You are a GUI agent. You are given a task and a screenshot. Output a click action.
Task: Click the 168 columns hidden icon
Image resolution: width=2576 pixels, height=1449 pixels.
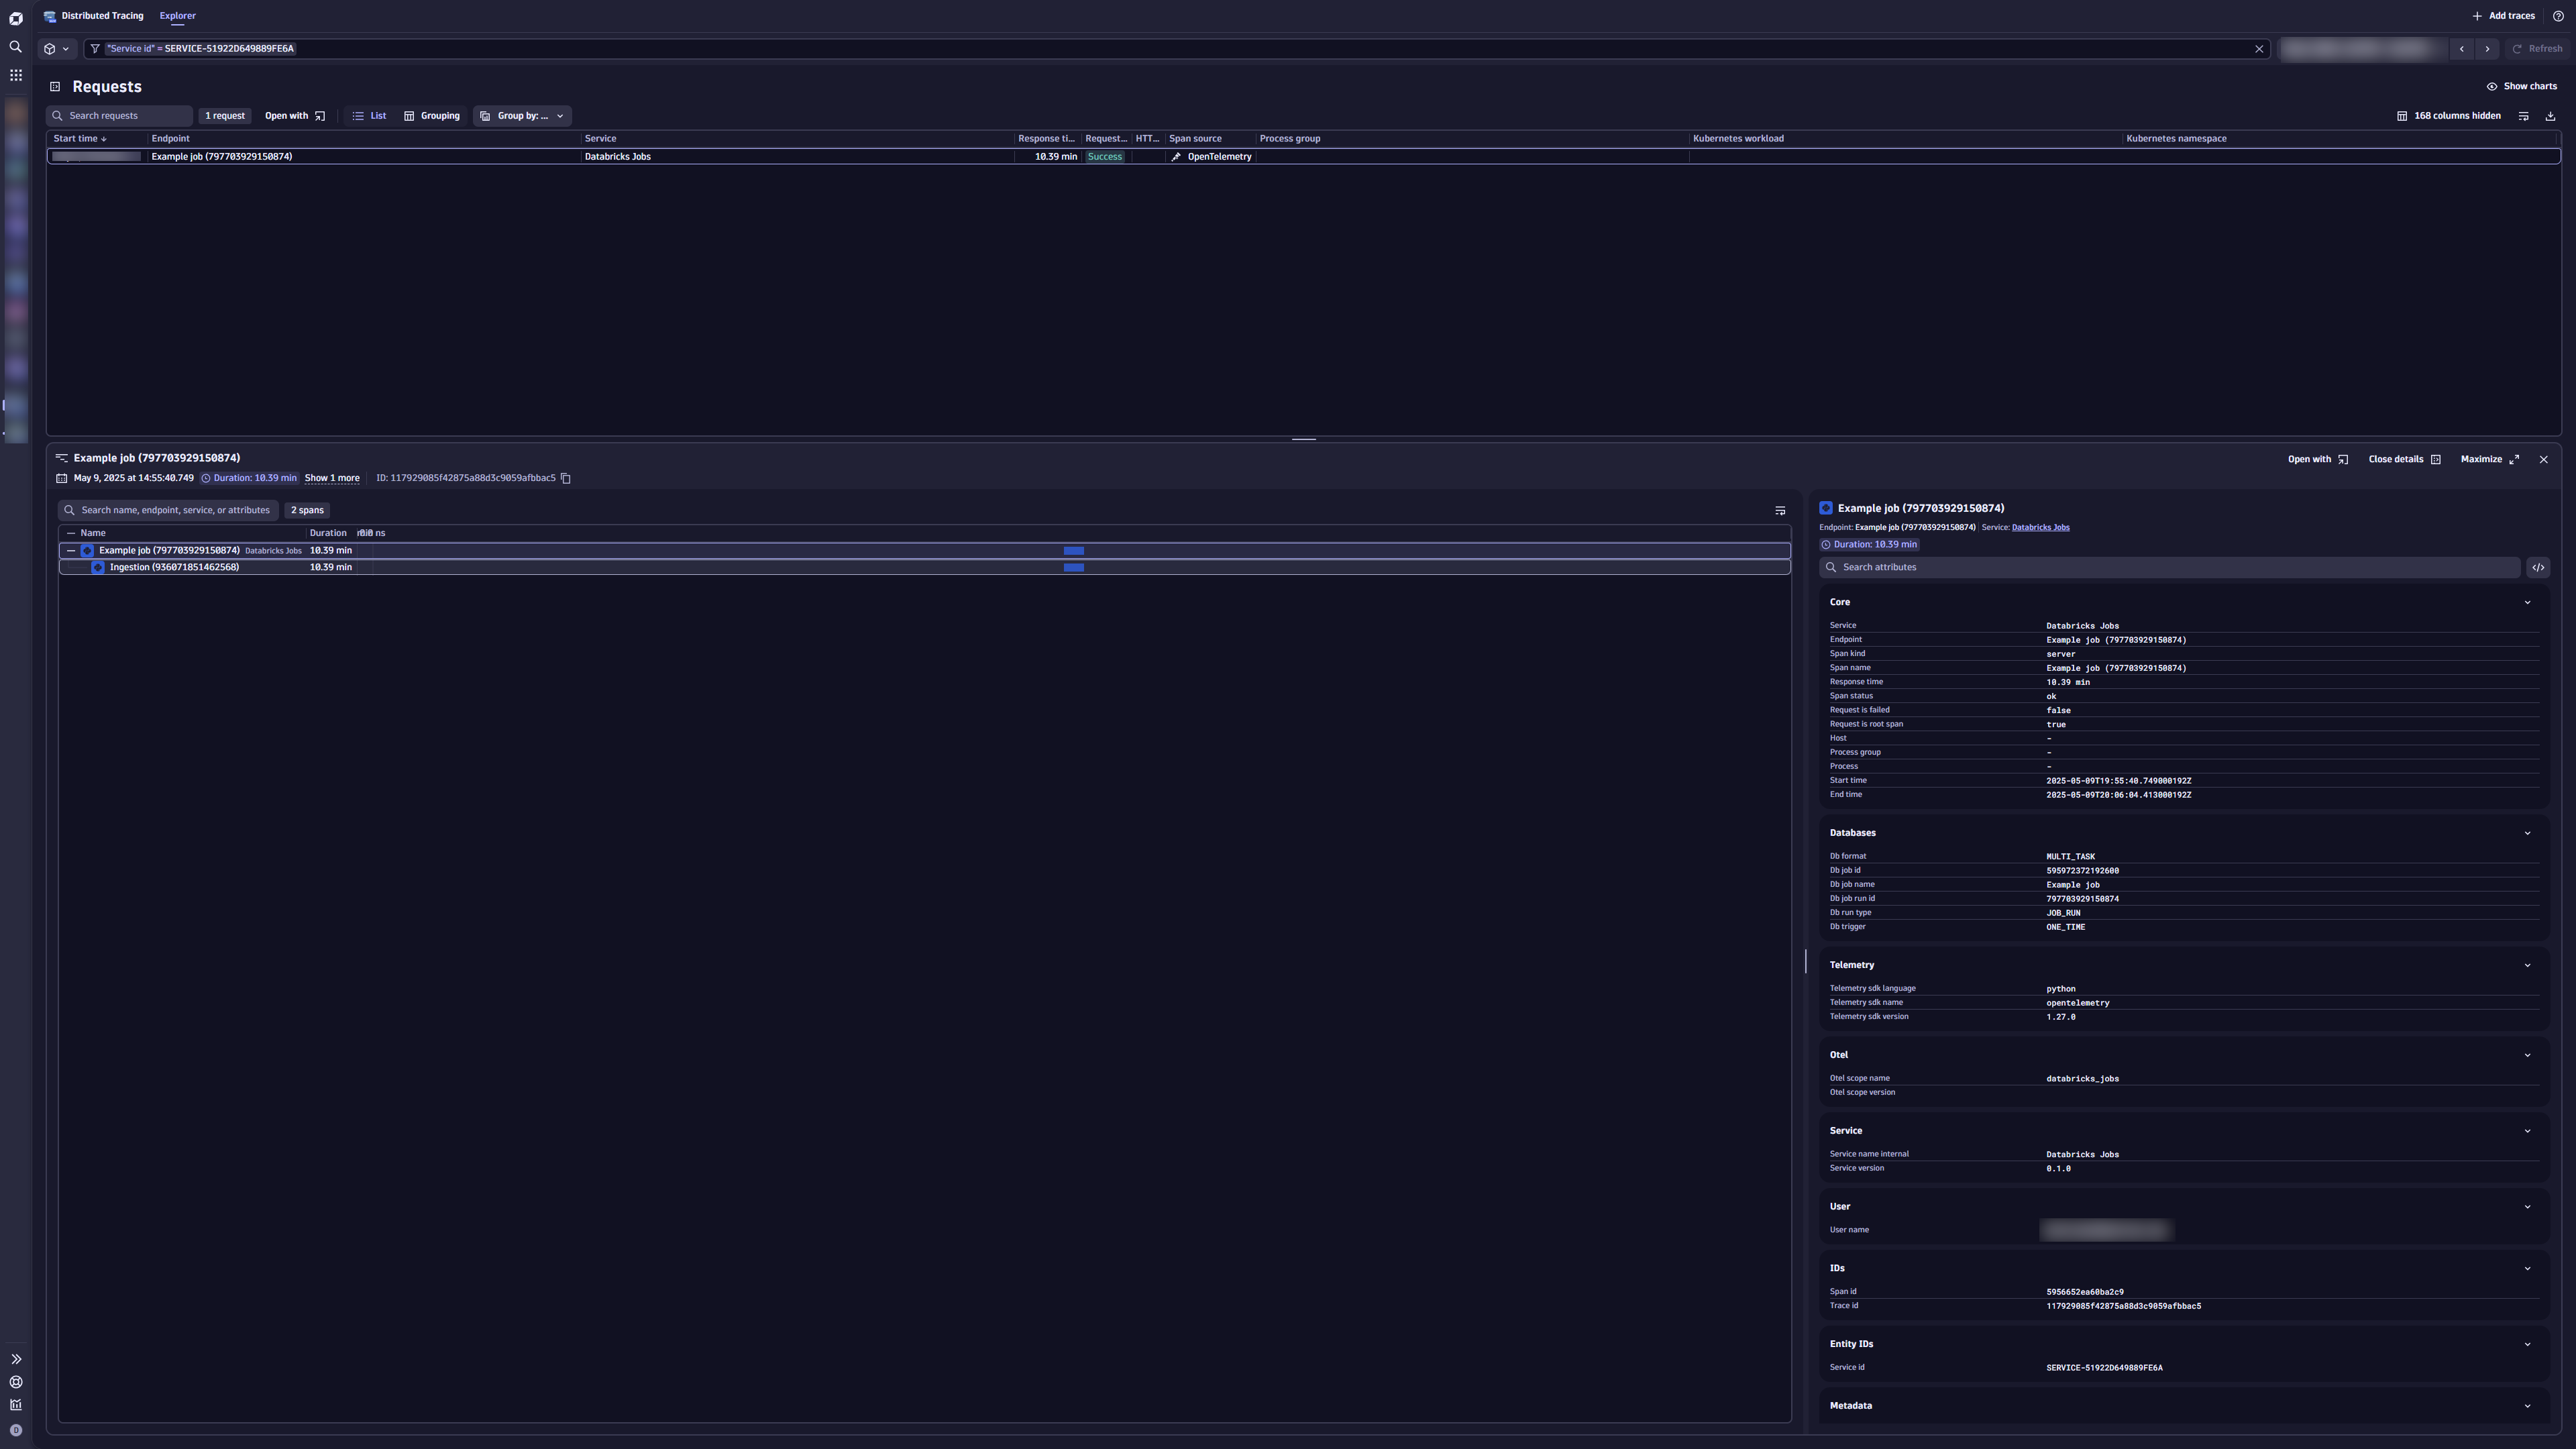(x=2402, y=116)
